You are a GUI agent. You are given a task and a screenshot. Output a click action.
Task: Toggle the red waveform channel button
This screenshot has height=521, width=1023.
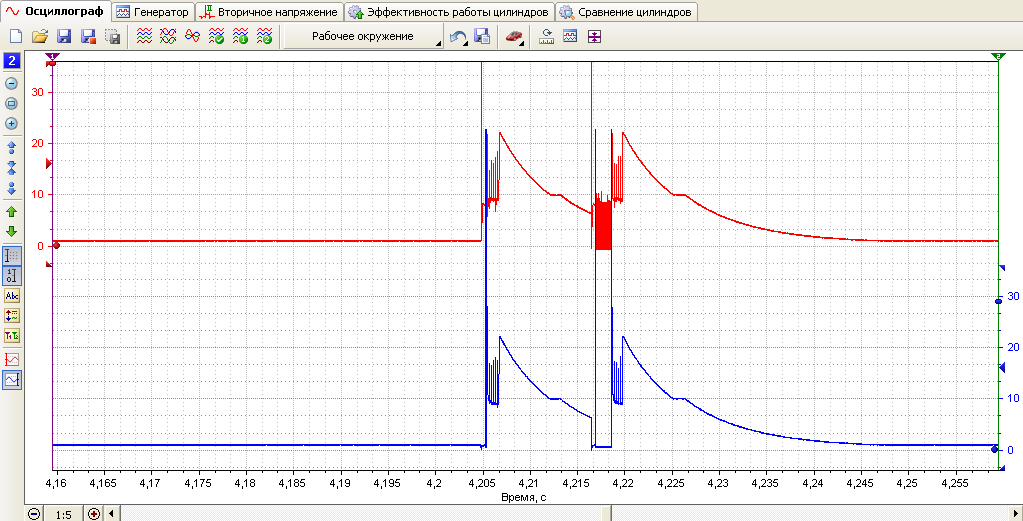(x=12, y=360)
